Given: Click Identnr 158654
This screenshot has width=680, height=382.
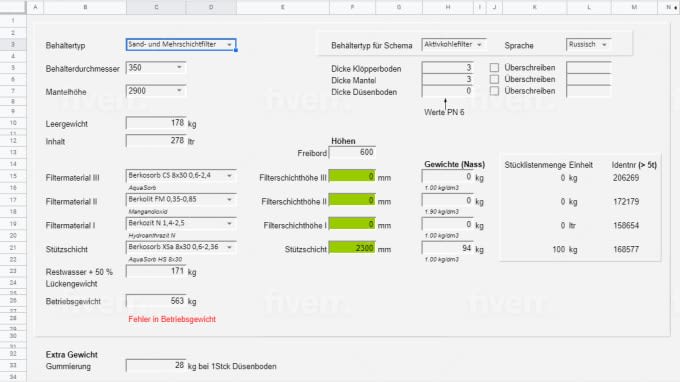Looking at the screenshot, I should tap(626, 225).
